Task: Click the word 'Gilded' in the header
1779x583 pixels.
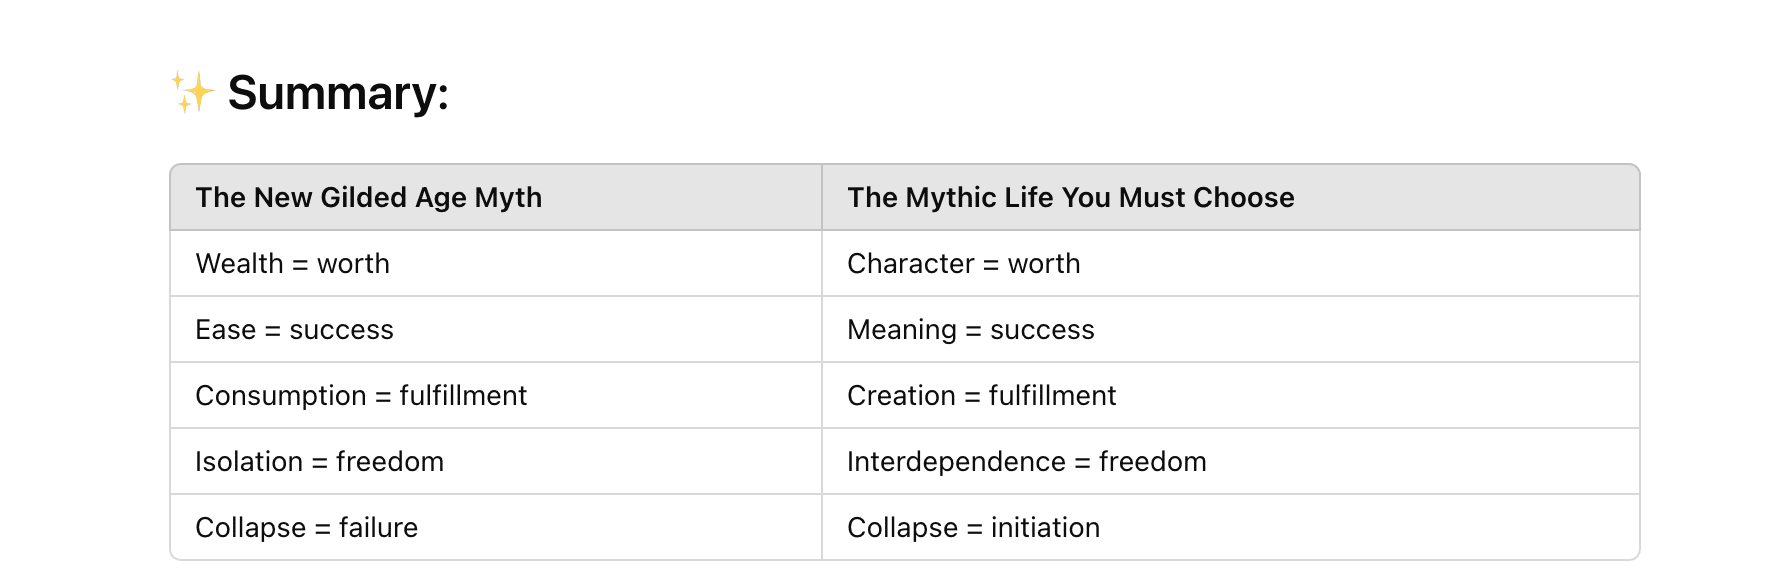Action: click(364, 198)
